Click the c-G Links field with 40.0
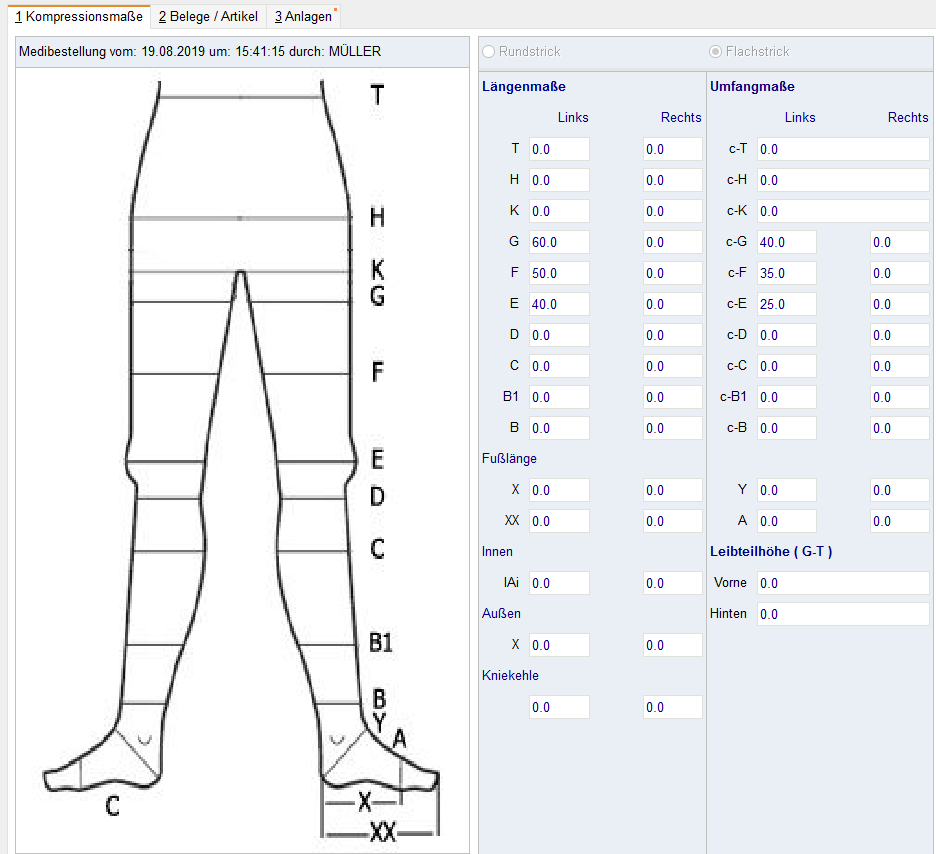 (x=786, y=242)
